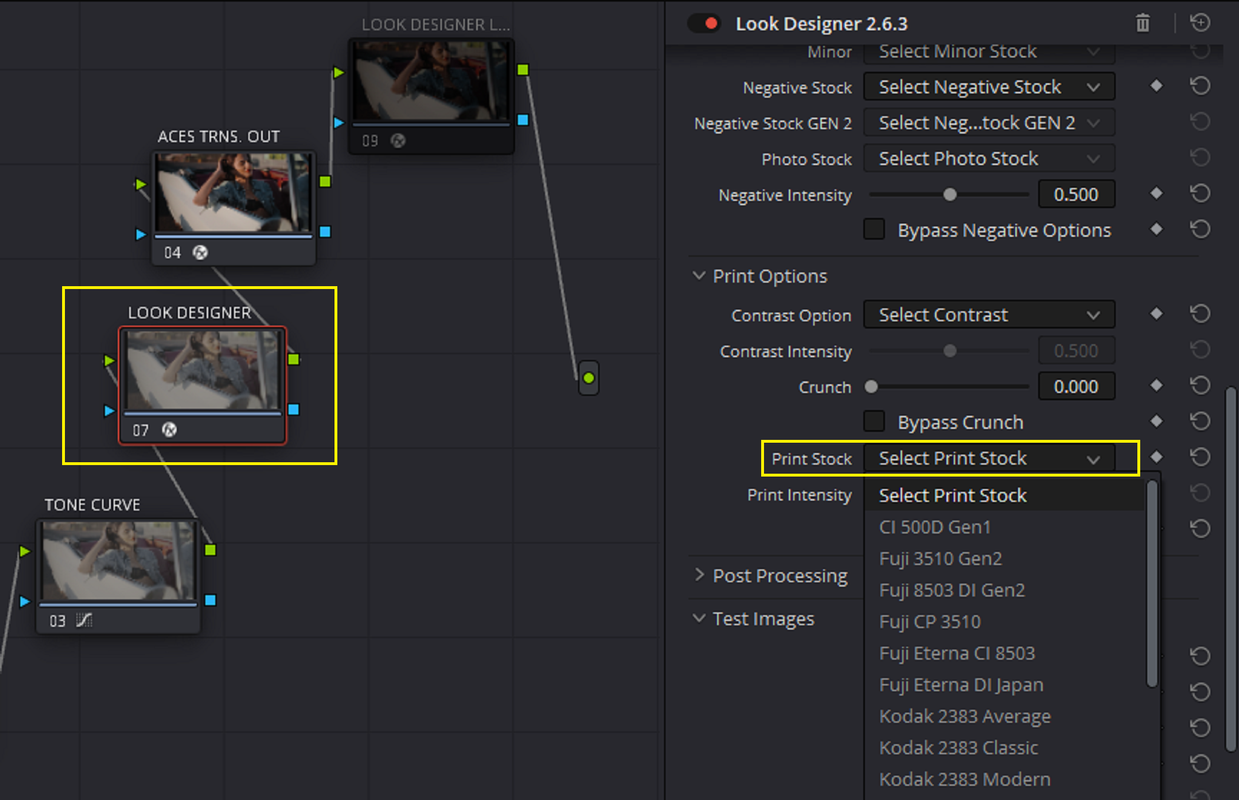Add keyframe for Crunch
Screen dimensions: 1239x800
coord(1156,386)
